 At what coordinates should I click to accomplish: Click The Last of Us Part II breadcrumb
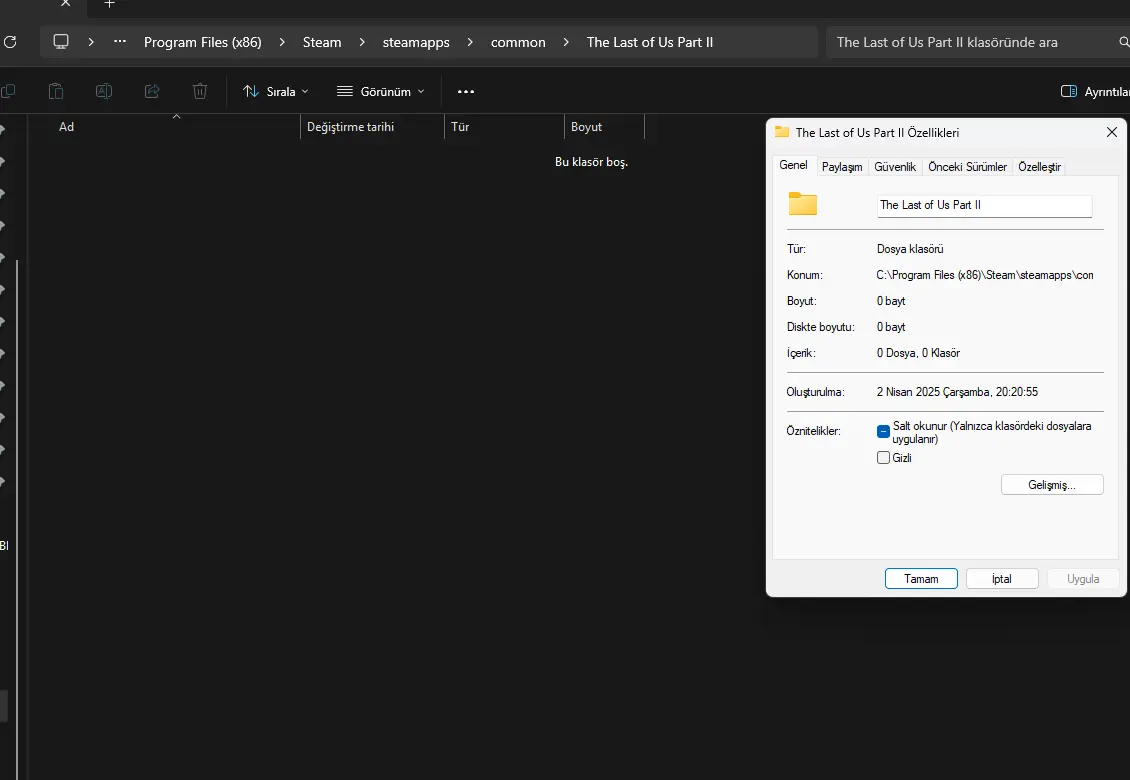click(650, 43)
